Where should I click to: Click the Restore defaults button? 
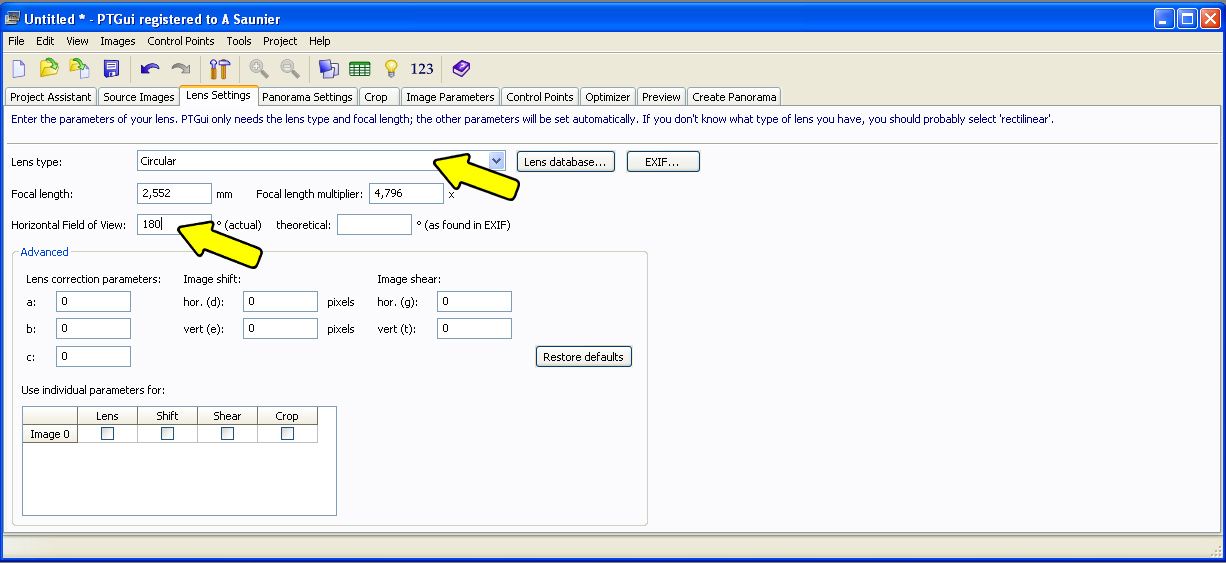coord(583,357)
